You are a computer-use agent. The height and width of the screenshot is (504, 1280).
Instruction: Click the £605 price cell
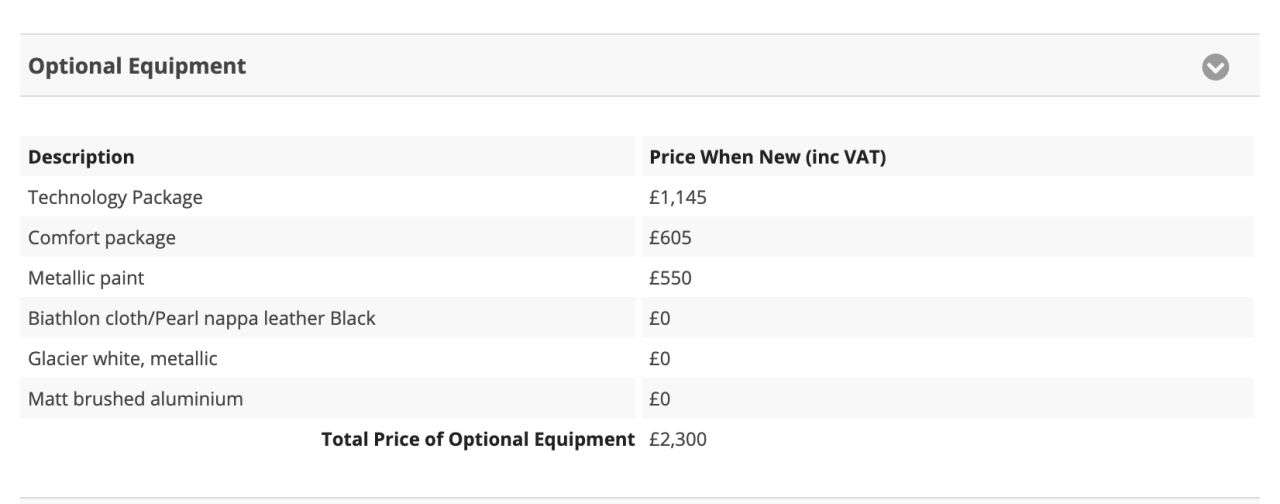[x=670, y=238]
